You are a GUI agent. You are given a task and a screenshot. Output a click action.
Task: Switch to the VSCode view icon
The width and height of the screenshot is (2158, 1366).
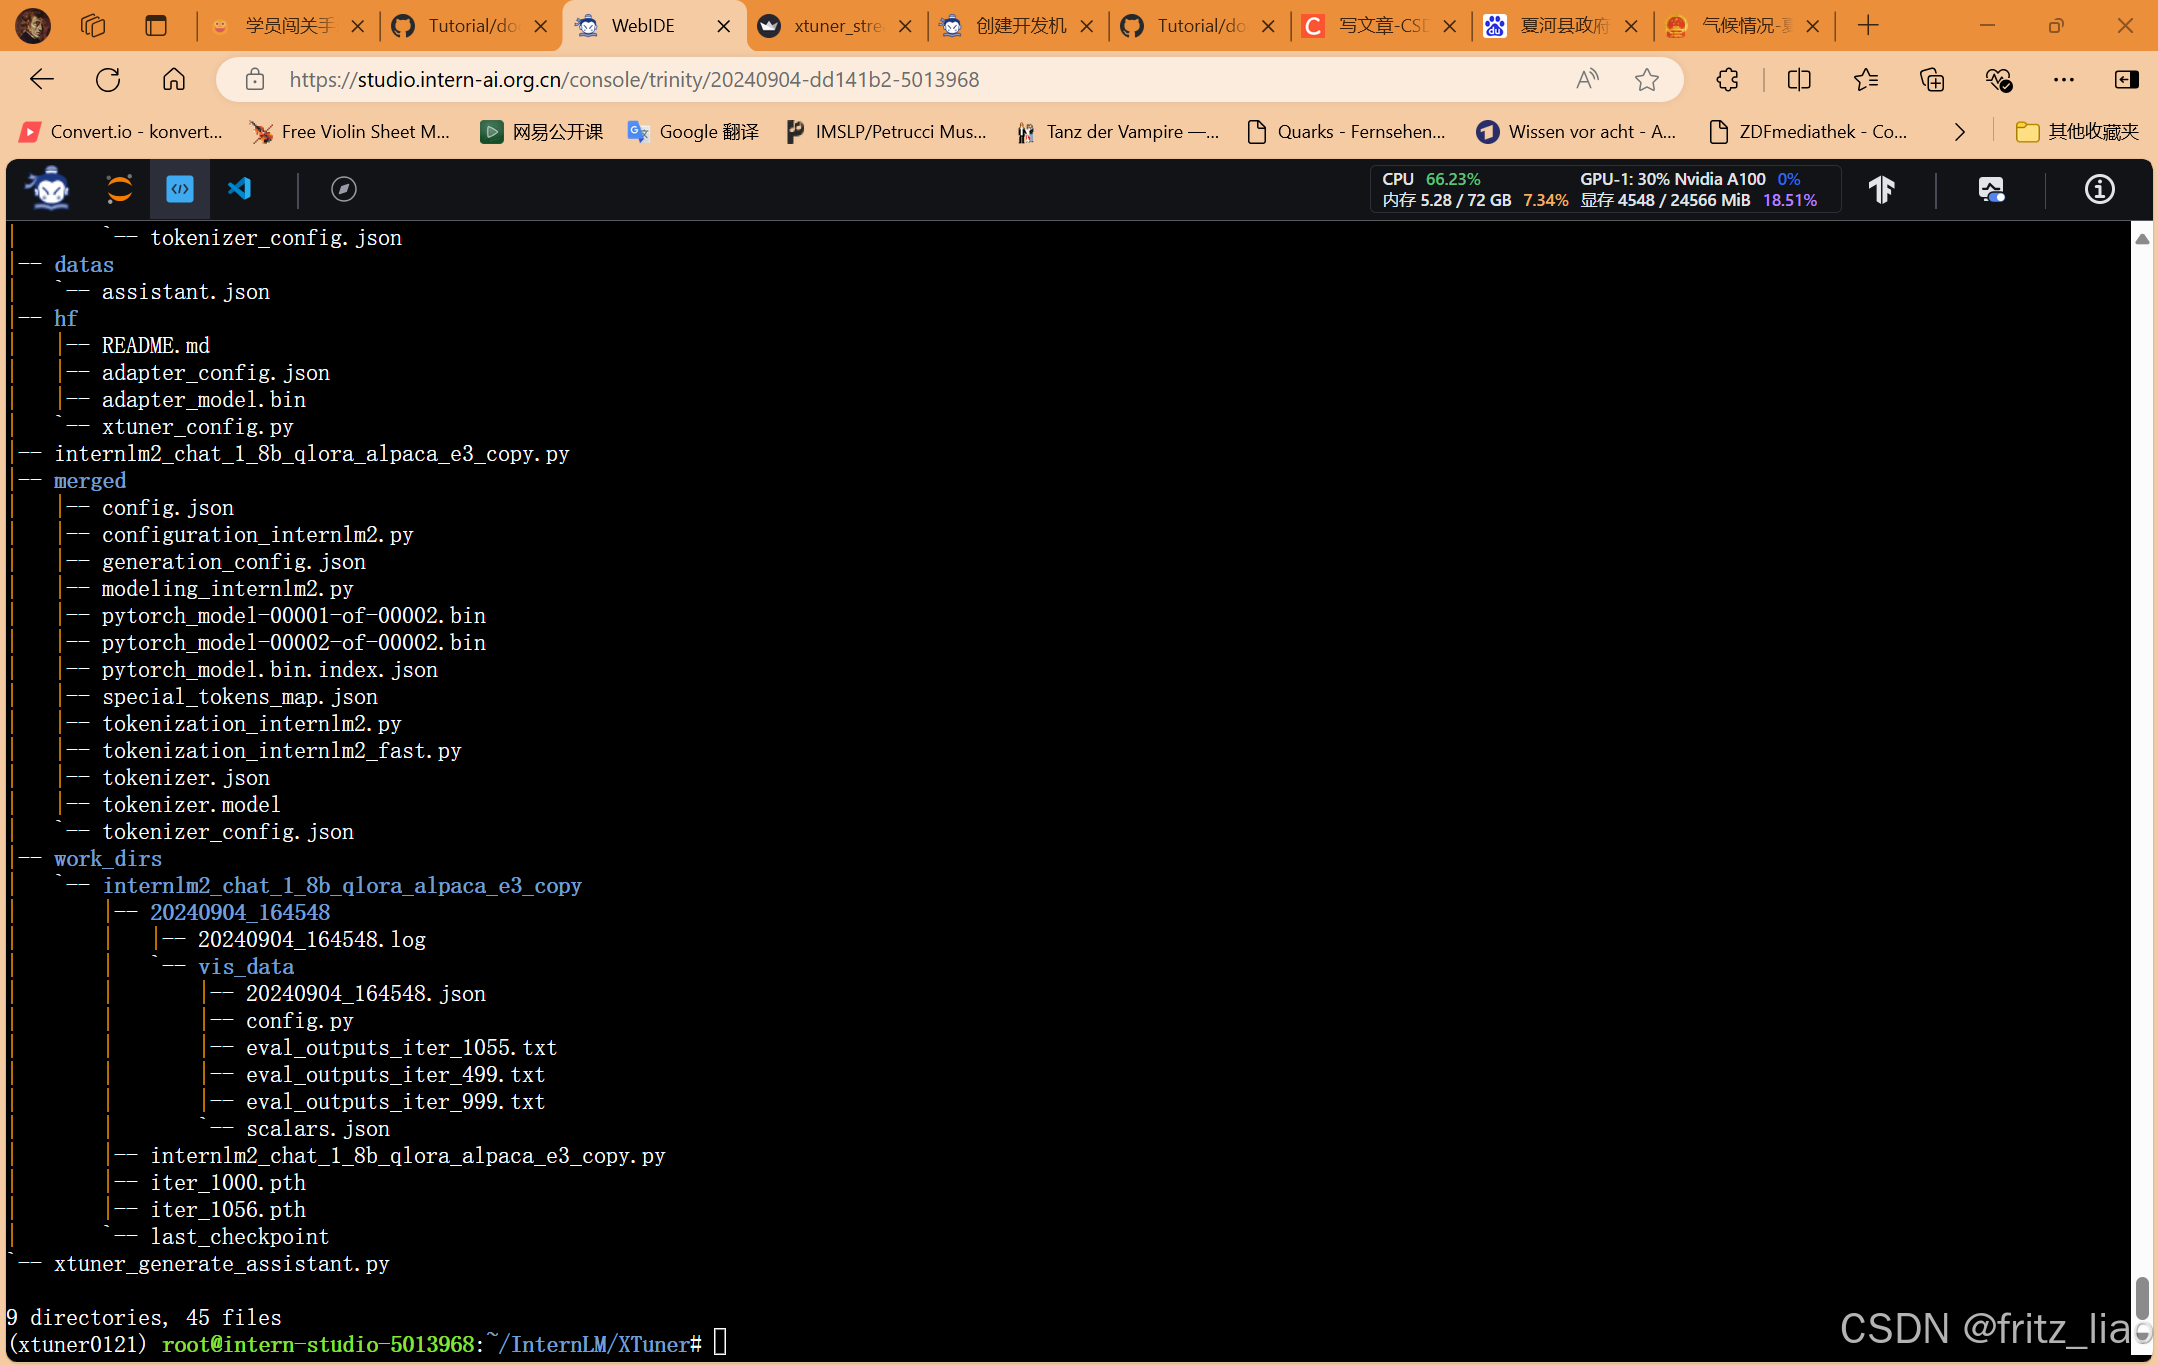coord(240,189)
